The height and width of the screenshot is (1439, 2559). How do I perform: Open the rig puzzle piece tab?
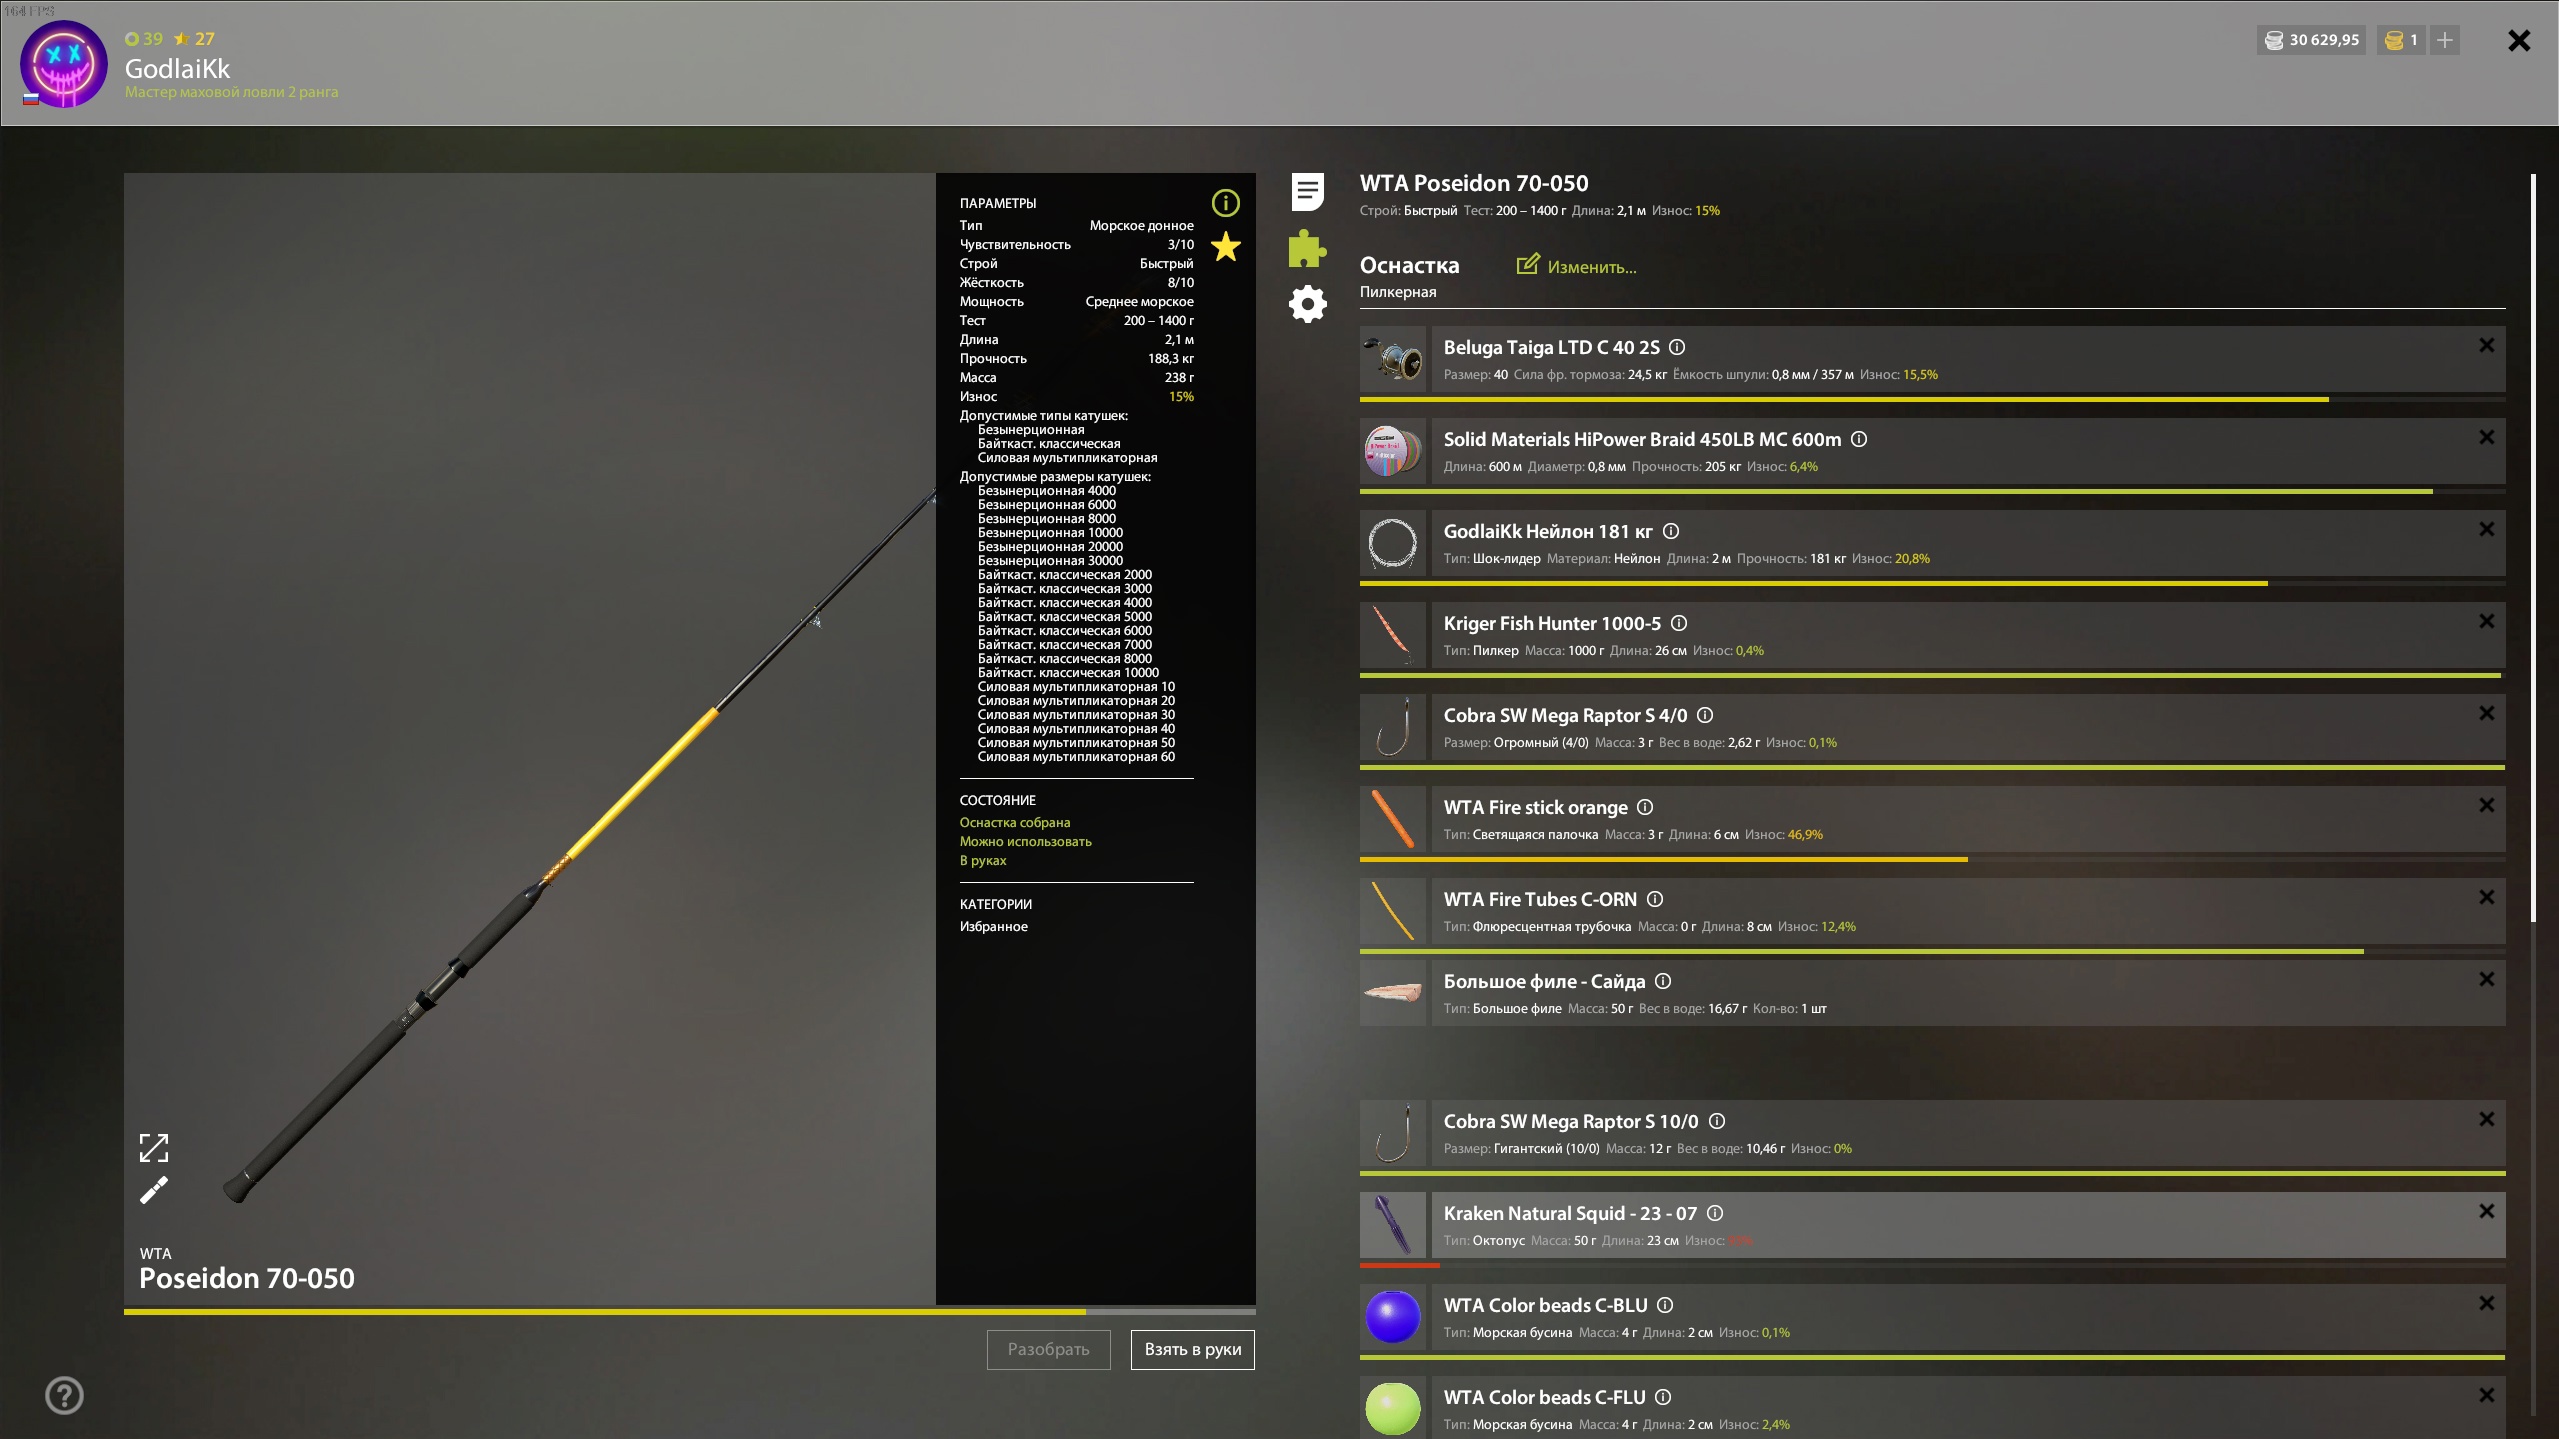(x=1307, y=248)
